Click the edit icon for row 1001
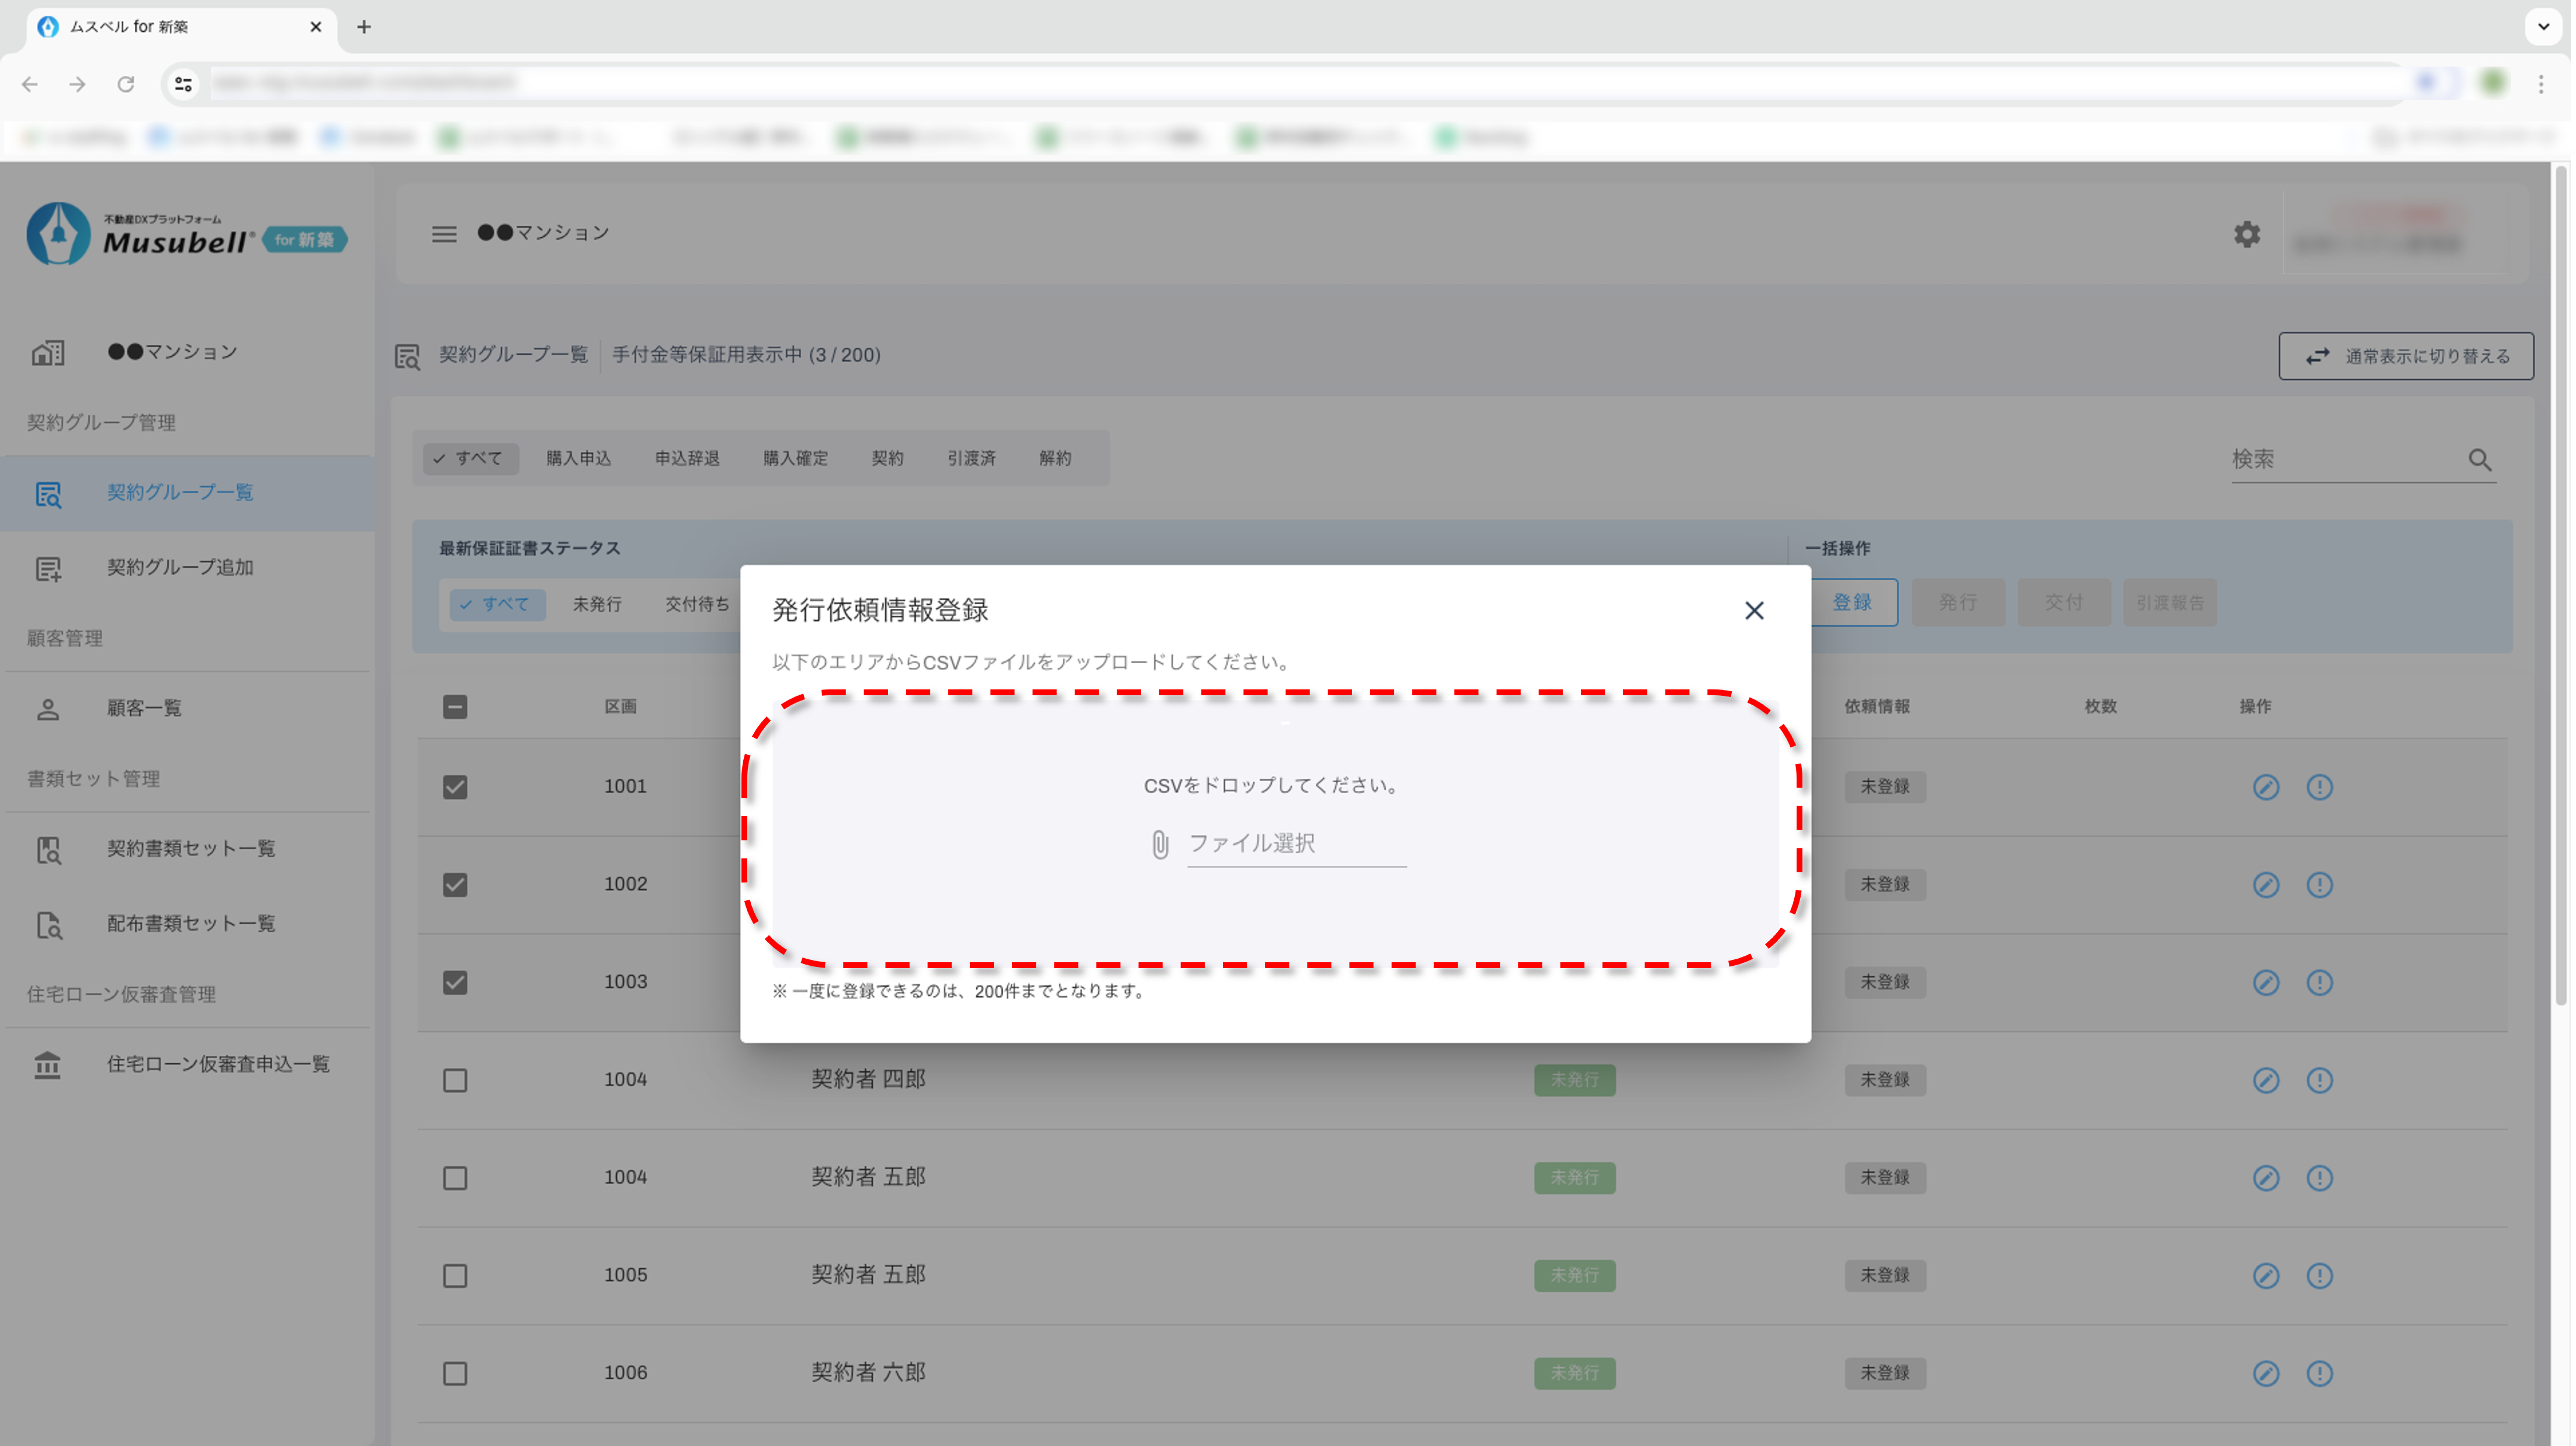The width and height of the screenshot is (2576, 1446). tap(2265, 787)
